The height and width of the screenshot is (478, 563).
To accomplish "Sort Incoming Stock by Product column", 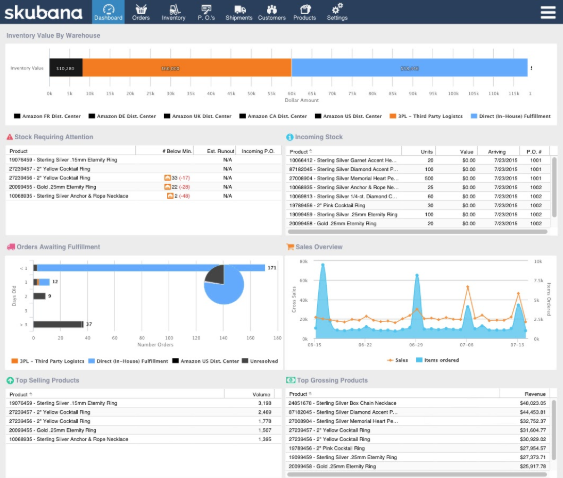I will click(x=344, y=151).
